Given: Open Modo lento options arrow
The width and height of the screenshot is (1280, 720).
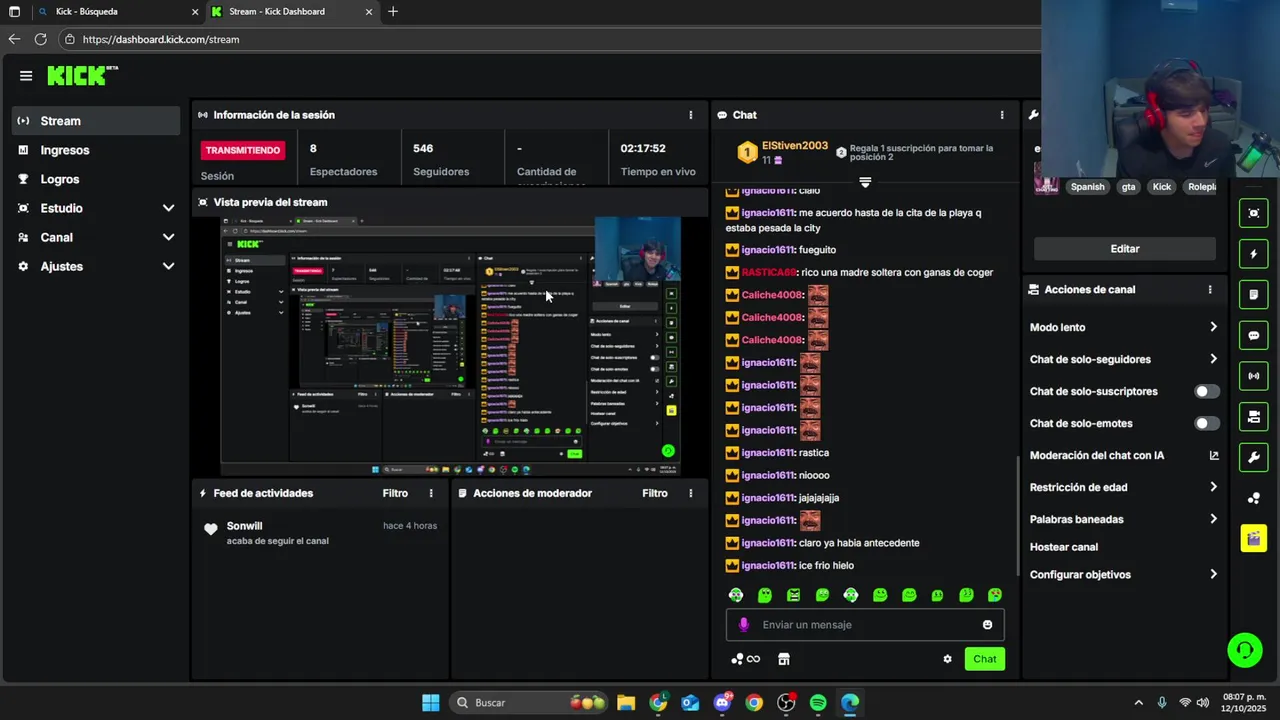Looking at the screenshot, I should tap(1213, 327).
